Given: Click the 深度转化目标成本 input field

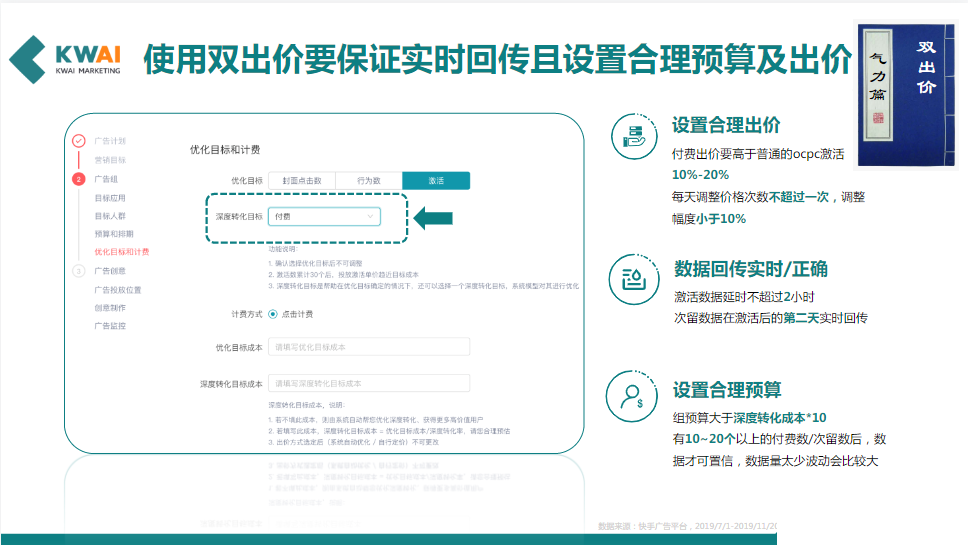Looking at the screenshot, I should pos(369,383).
